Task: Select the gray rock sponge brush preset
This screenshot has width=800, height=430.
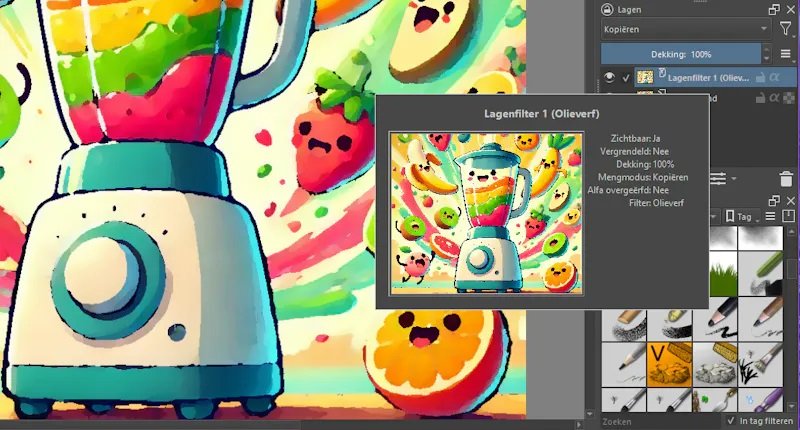Action: (x=715, y=364)
